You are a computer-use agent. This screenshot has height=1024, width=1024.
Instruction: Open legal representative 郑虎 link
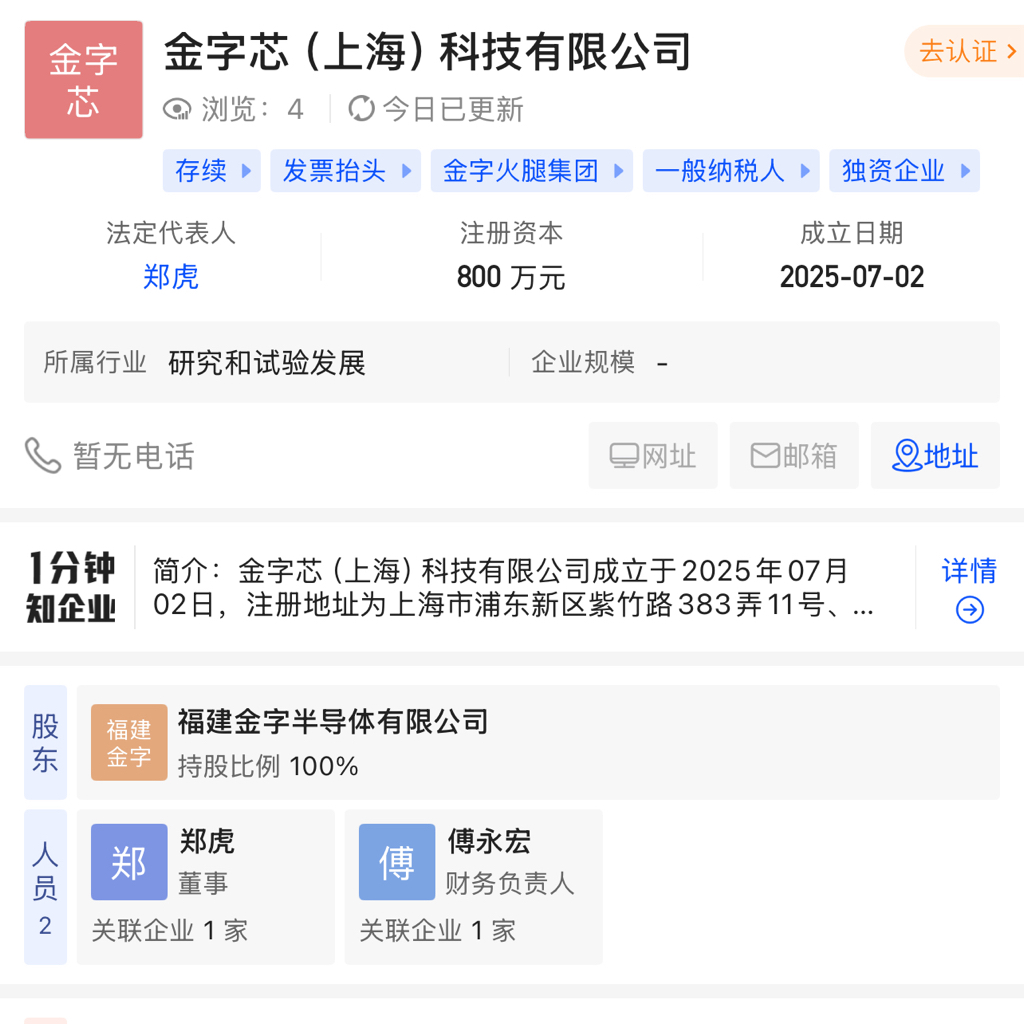pos(170,276)
